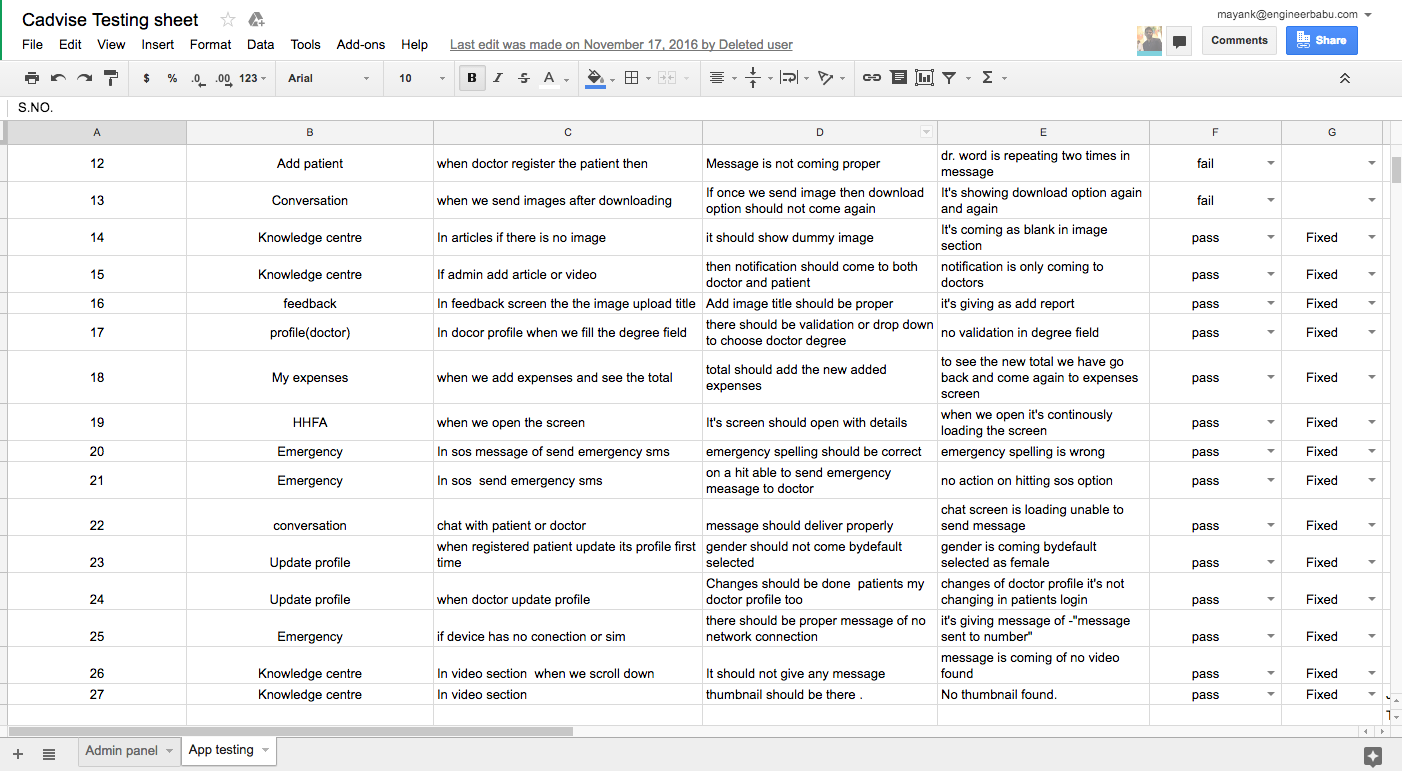Screen dimensions: 1402x771
Task: Toggle strikethrough formatting
Action: pos(524,77)
